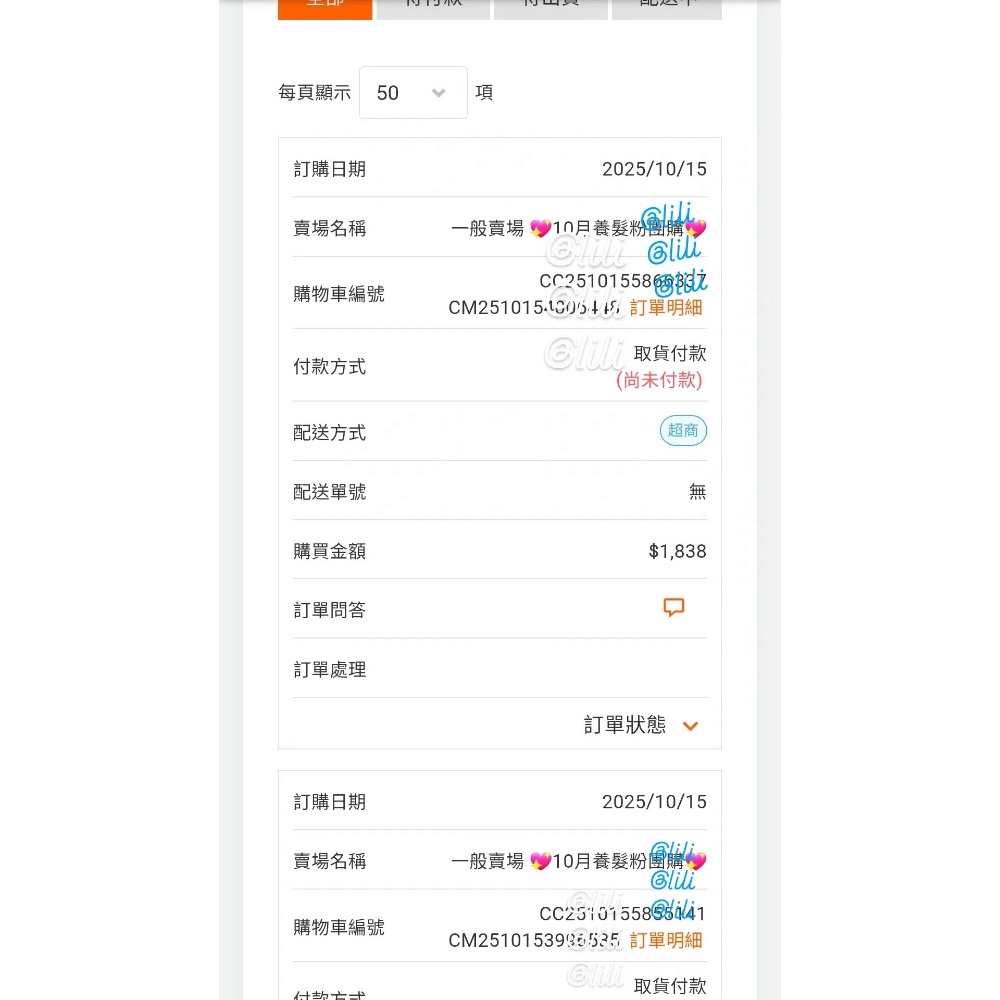Viewport: 1000px width, 1000px height.
Task: Click the red 尚未付款 payment status
Action: [659, 380]
